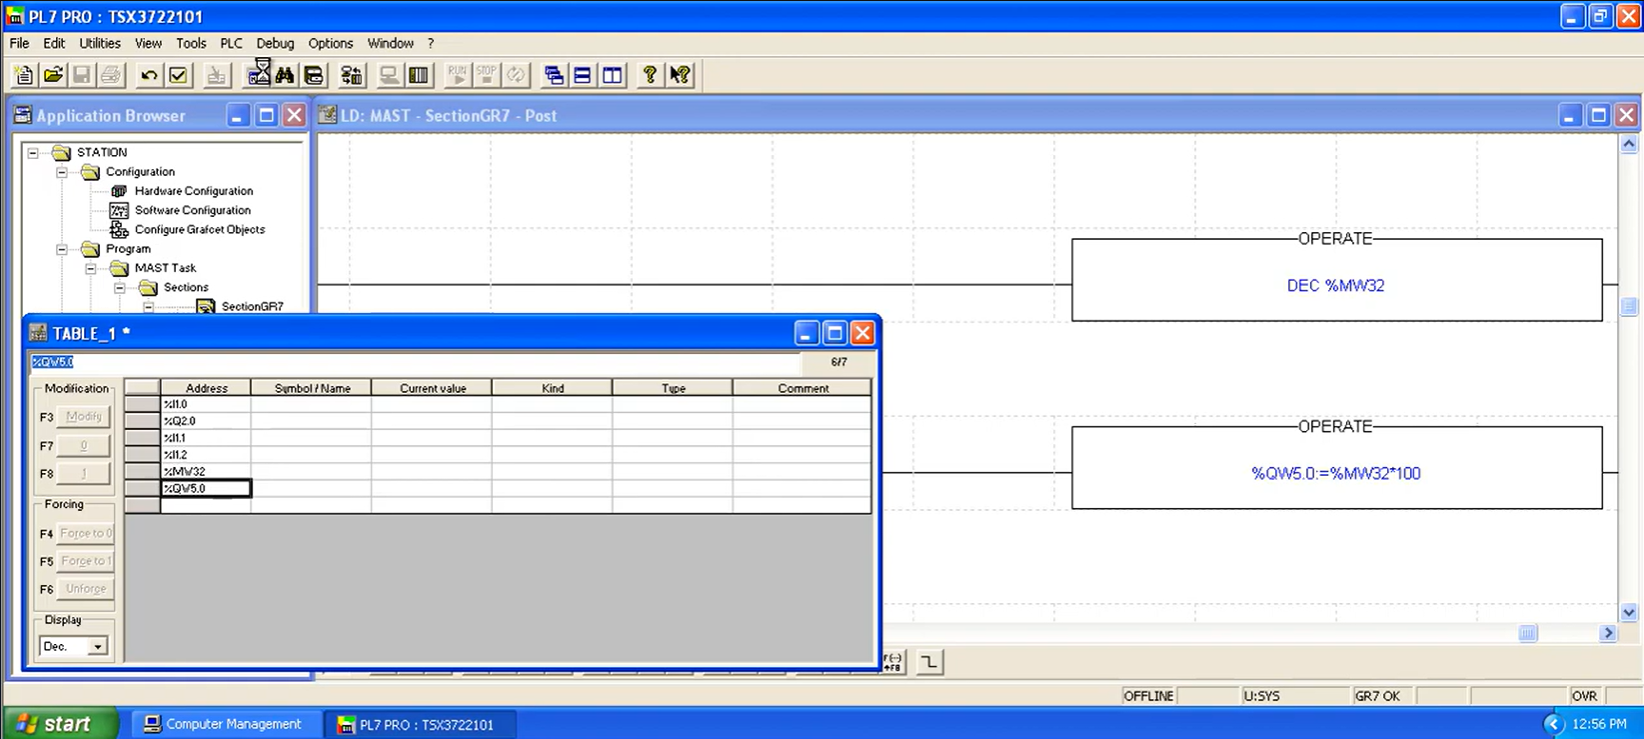Click the Tile horizontally toolbar icon
This screenshot has width=1644, height=739.
(582, 75)
